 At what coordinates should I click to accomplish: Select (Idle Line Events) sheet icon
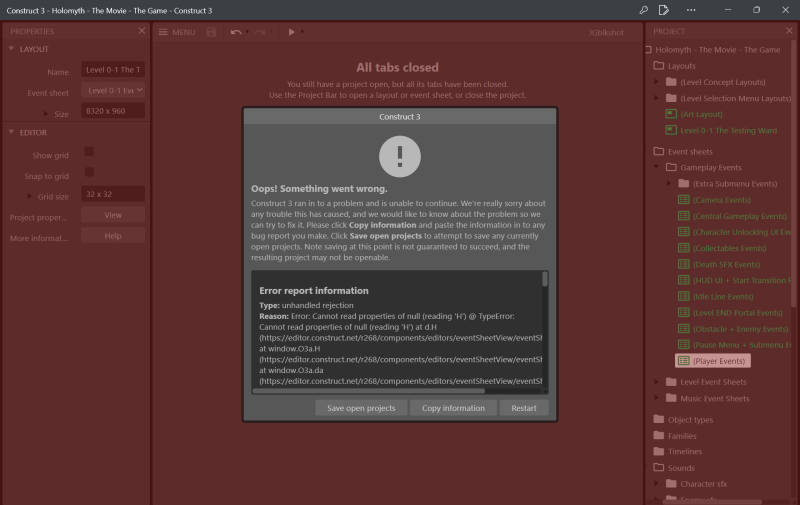684,296
